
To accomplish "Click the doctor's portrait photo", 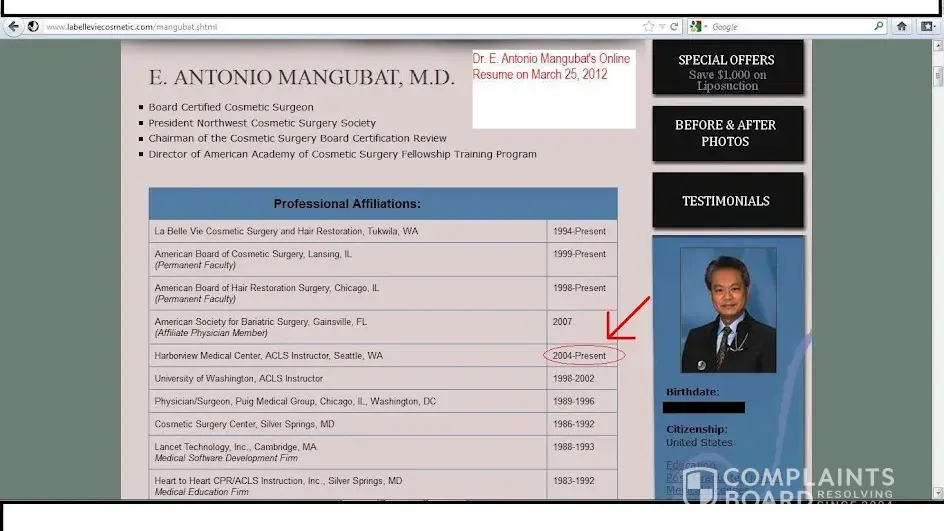I will (x=727, y=310).
